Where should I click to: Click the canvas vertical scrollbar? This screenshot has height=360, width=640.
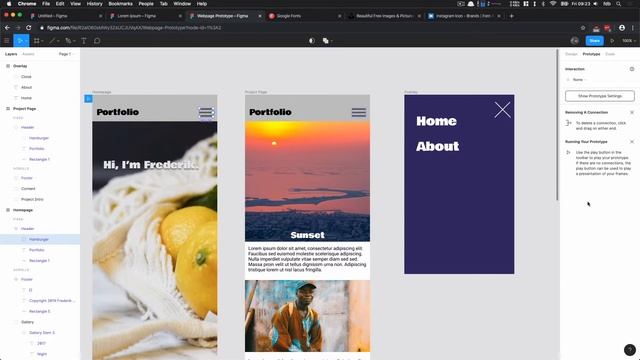pos(557,125)
